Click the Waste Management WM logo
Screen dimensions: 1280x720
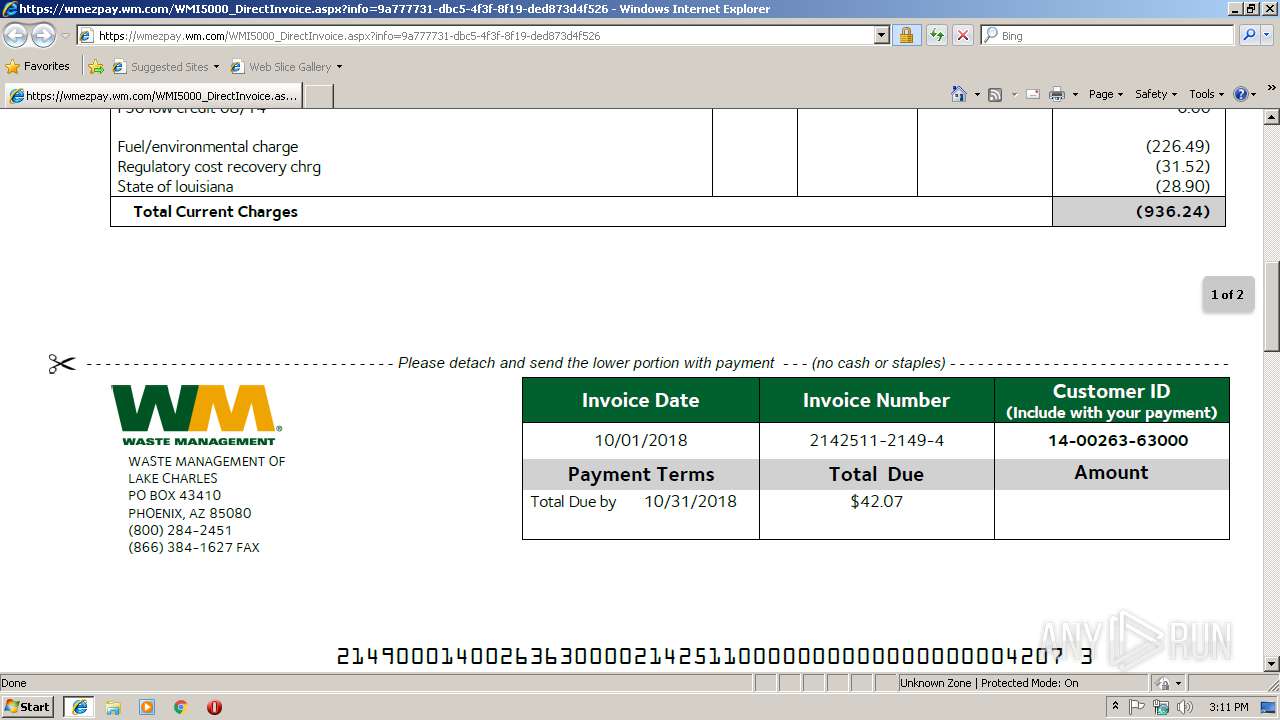(x=196, y=415)
